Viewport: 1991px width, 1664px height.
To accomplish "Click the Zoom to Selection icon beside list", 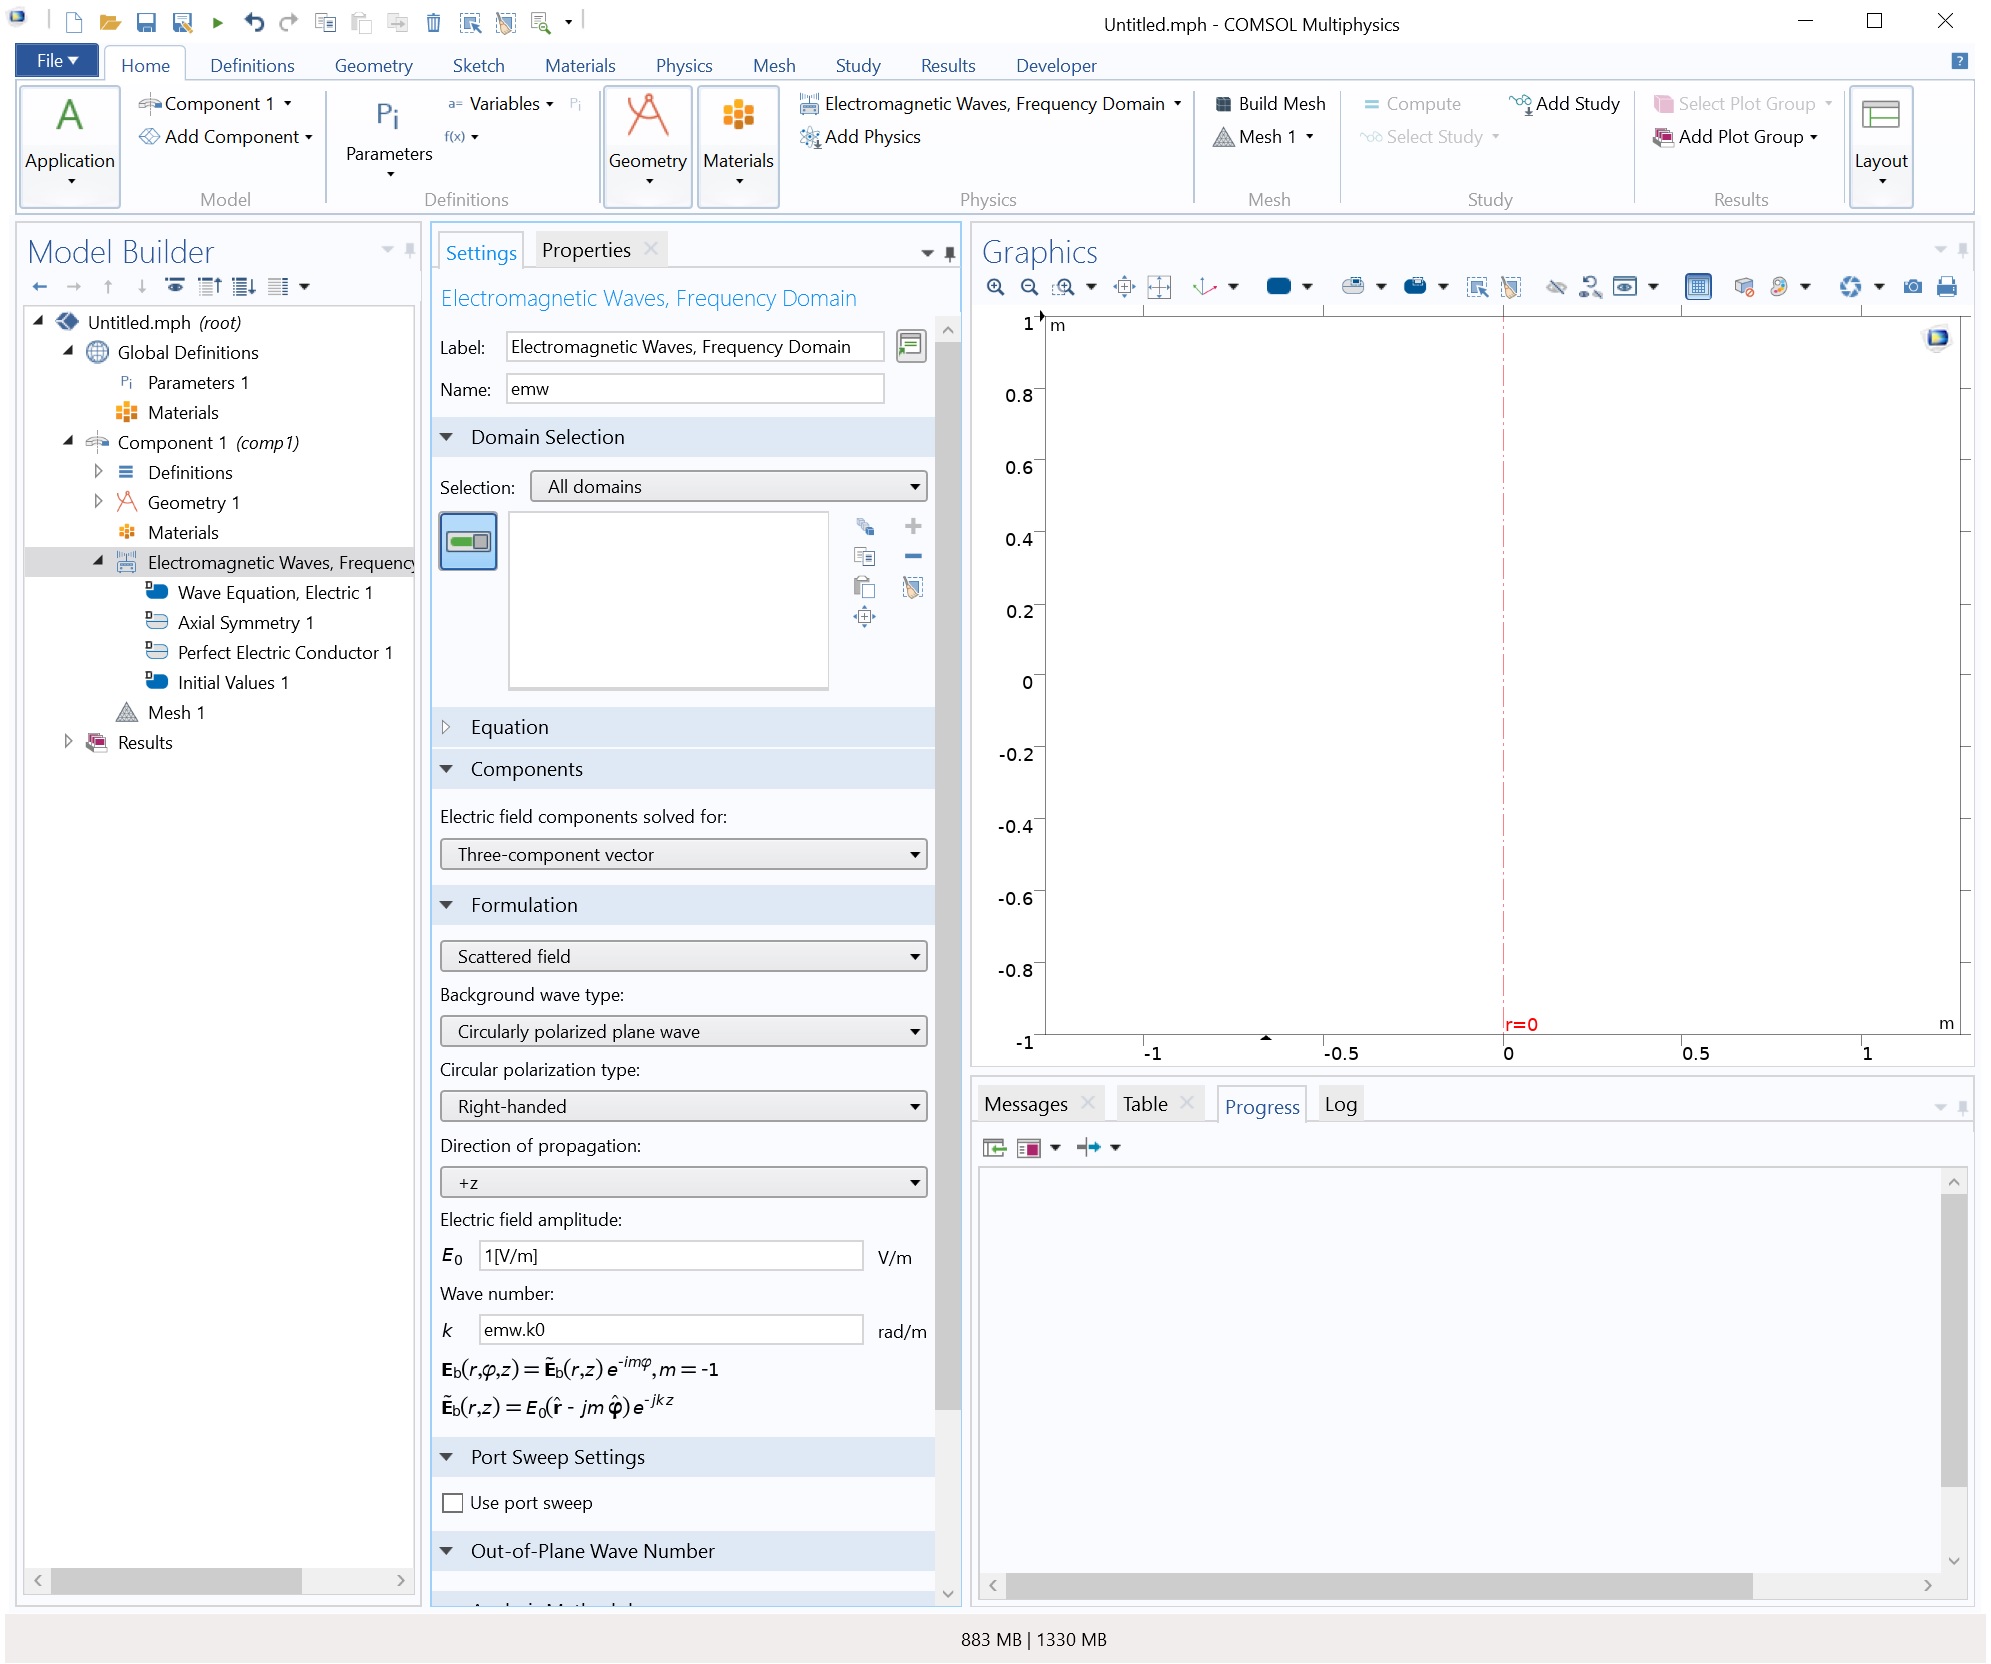I will click(864, 616).
